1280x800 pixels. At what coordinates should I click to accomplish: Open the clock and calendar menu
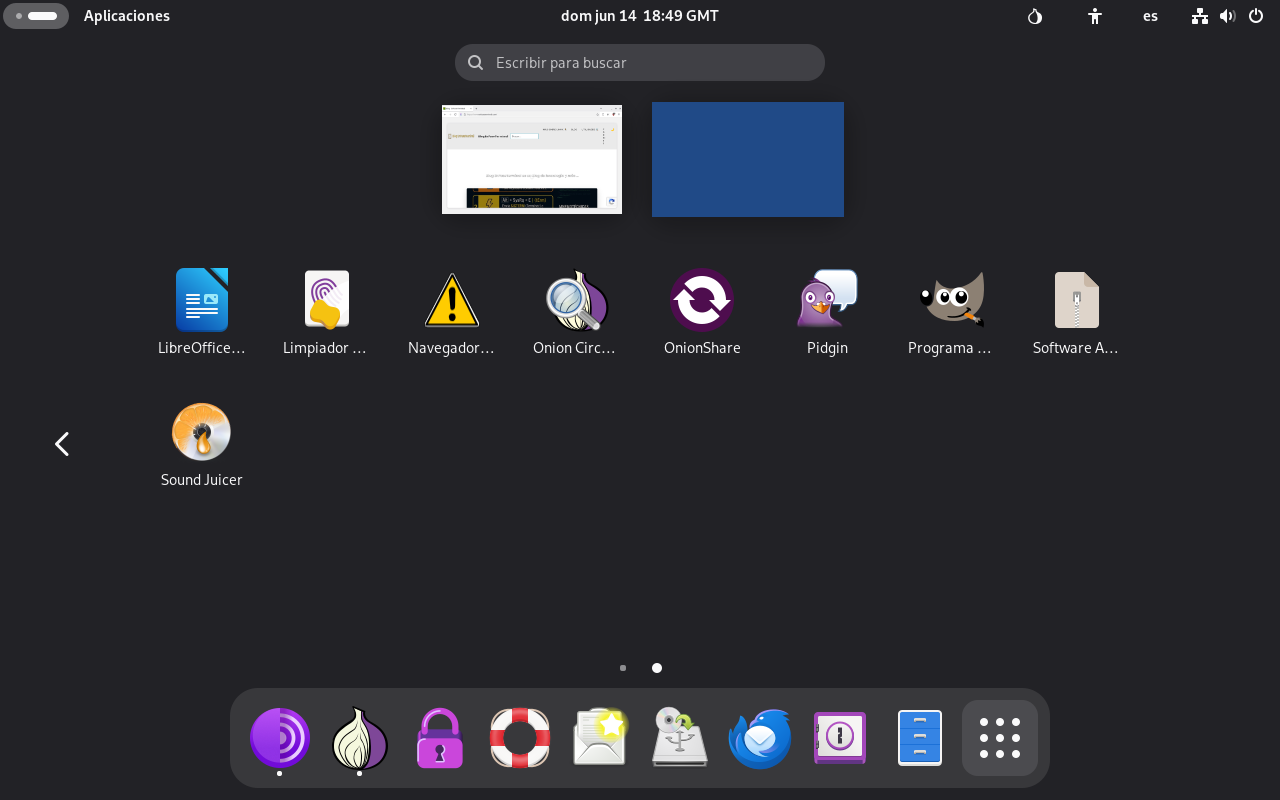pos(640,16)
